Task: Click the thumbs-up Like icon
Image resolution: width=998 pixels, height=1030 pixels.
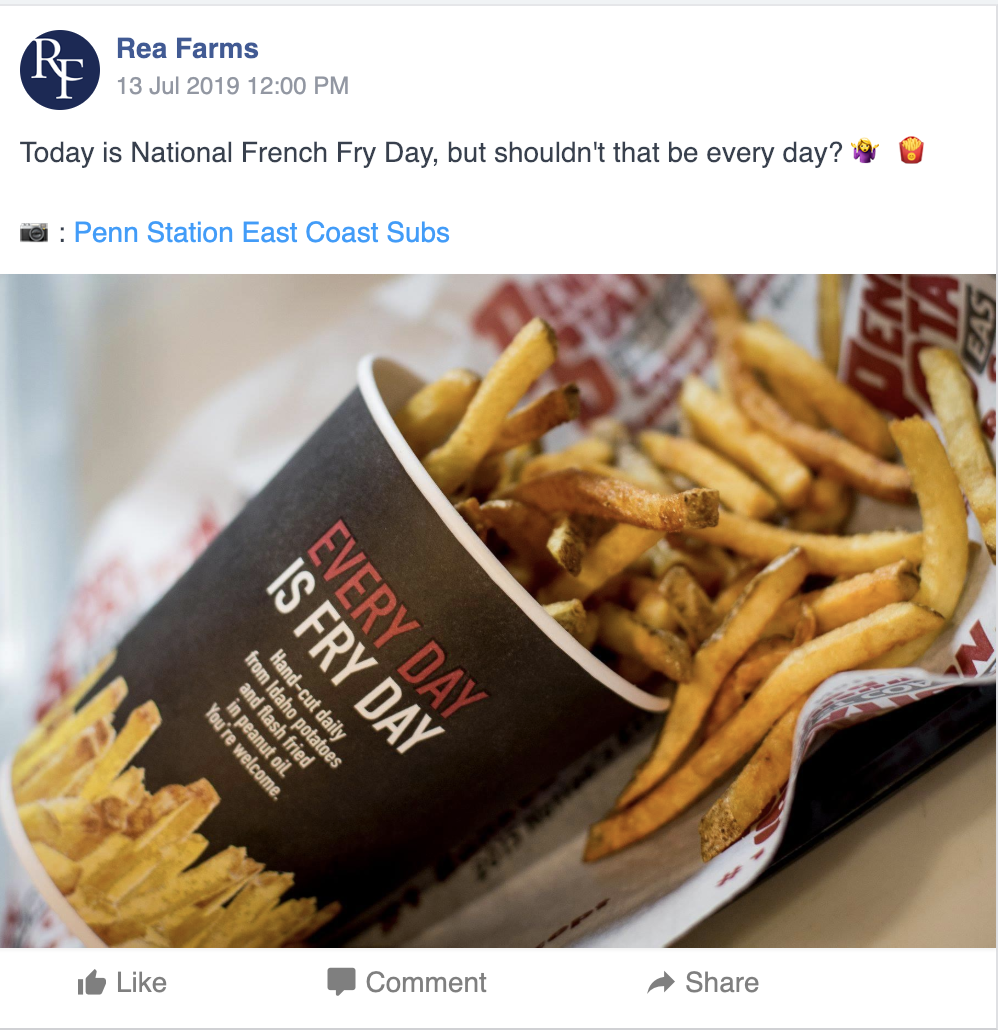Action: (x=91, y=983)
